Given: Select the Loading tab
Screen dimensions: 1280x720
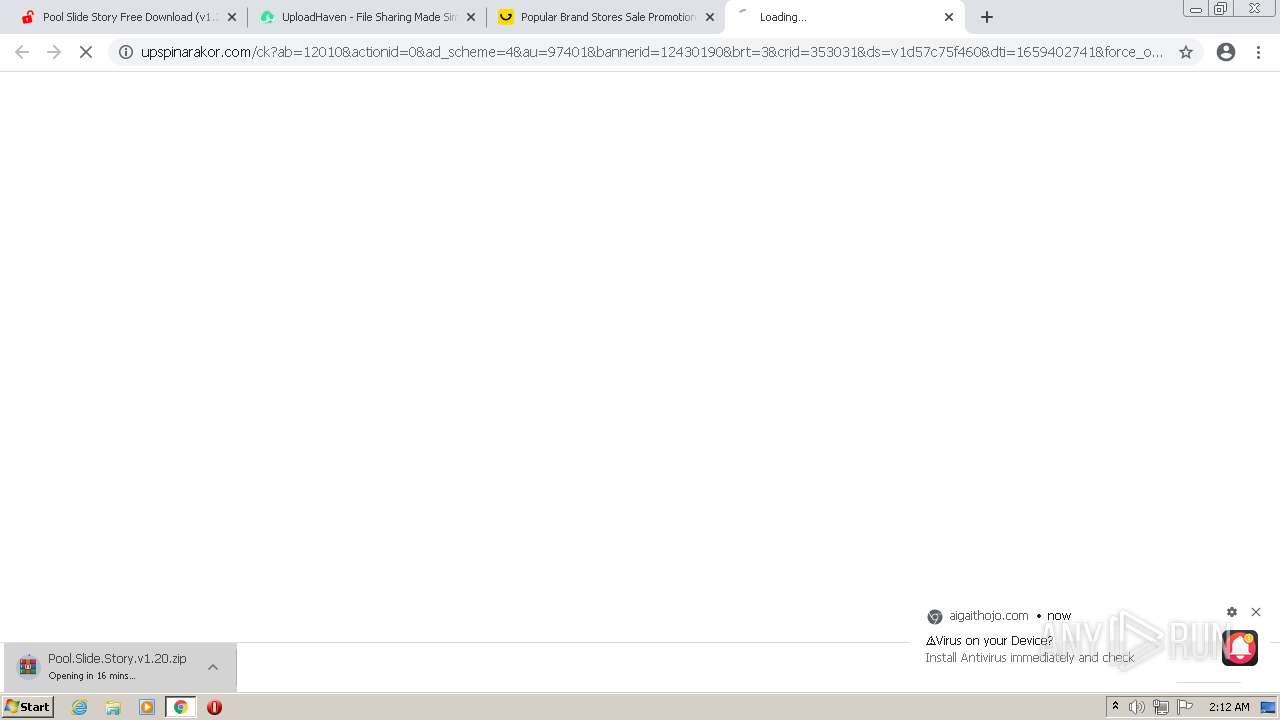Looking at the screenshot, I should [x=845, y=17].
